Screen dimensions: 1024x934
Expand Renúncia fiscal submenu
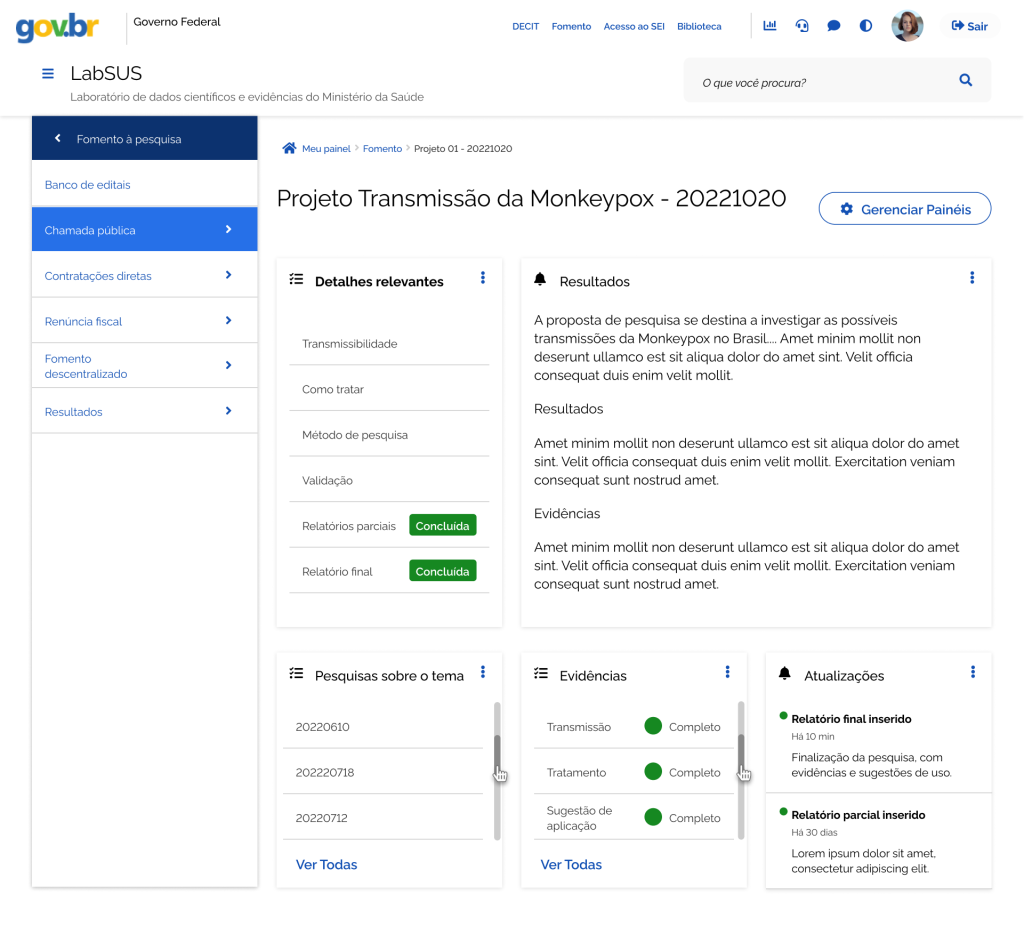(x=228, y=321)
